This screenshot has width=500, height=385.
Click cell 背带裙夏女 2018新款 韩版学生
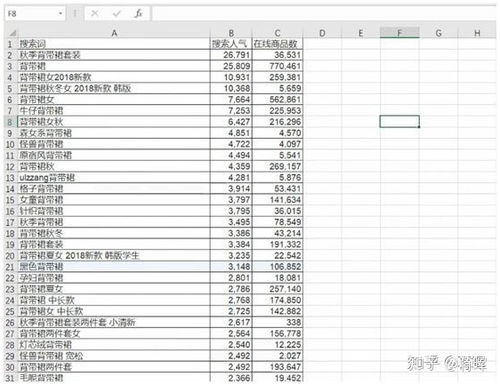click(114, 256)
